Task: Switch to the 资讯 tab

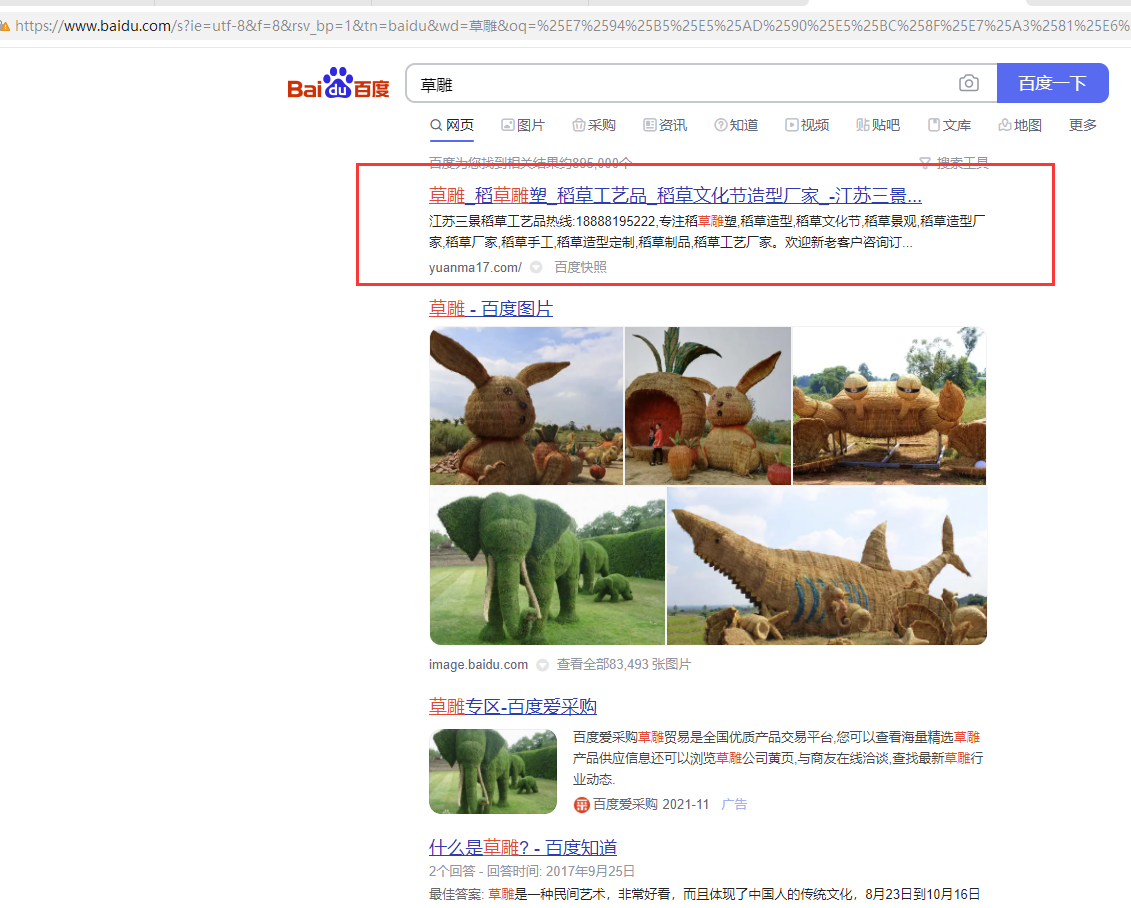Action: pos(665,125)
